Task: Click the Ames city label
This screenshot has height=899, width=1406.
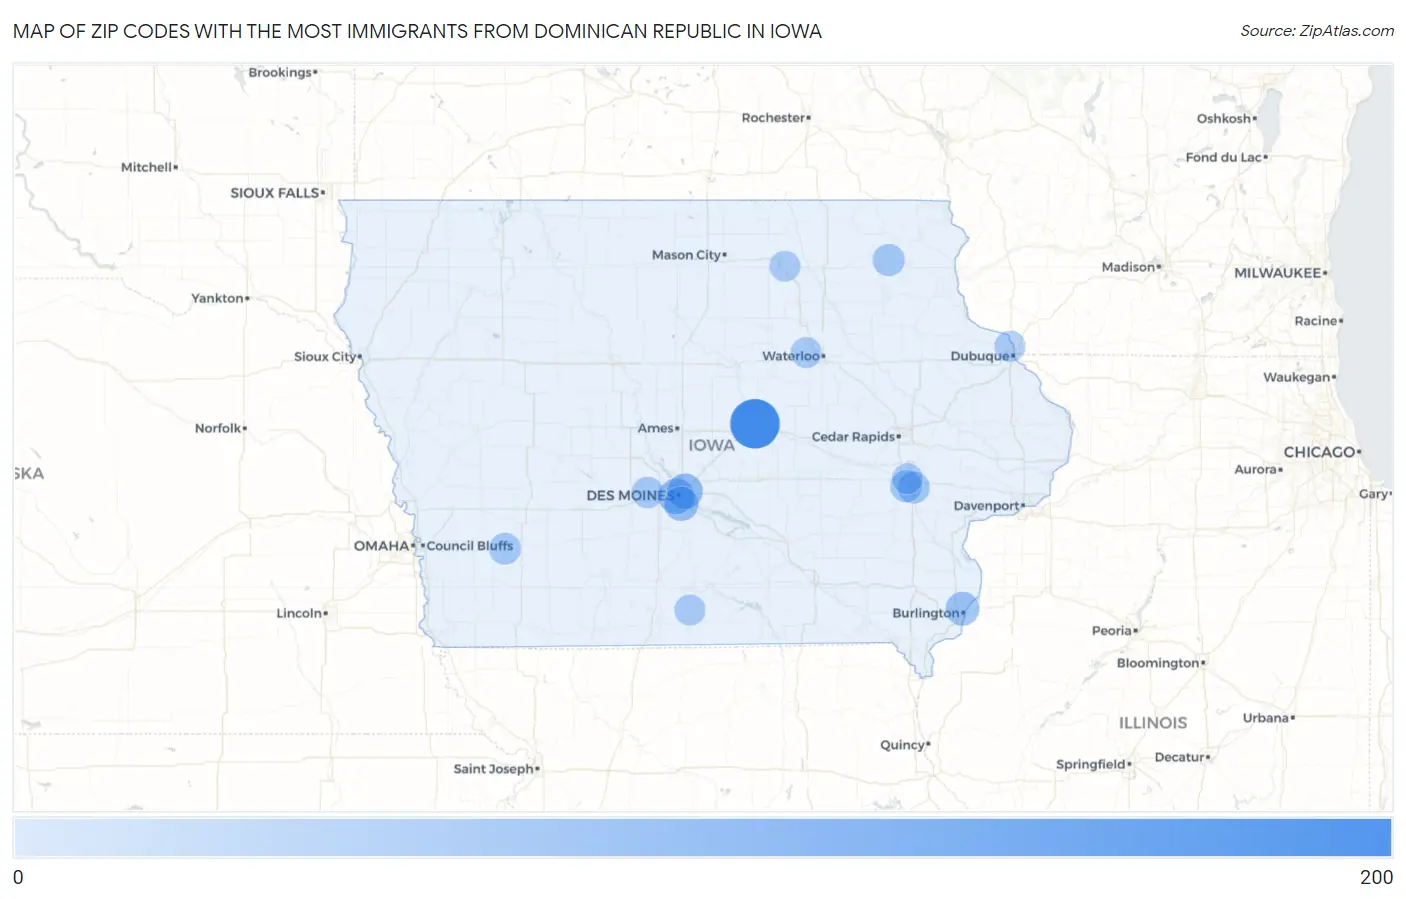Action: click(658, 428)
